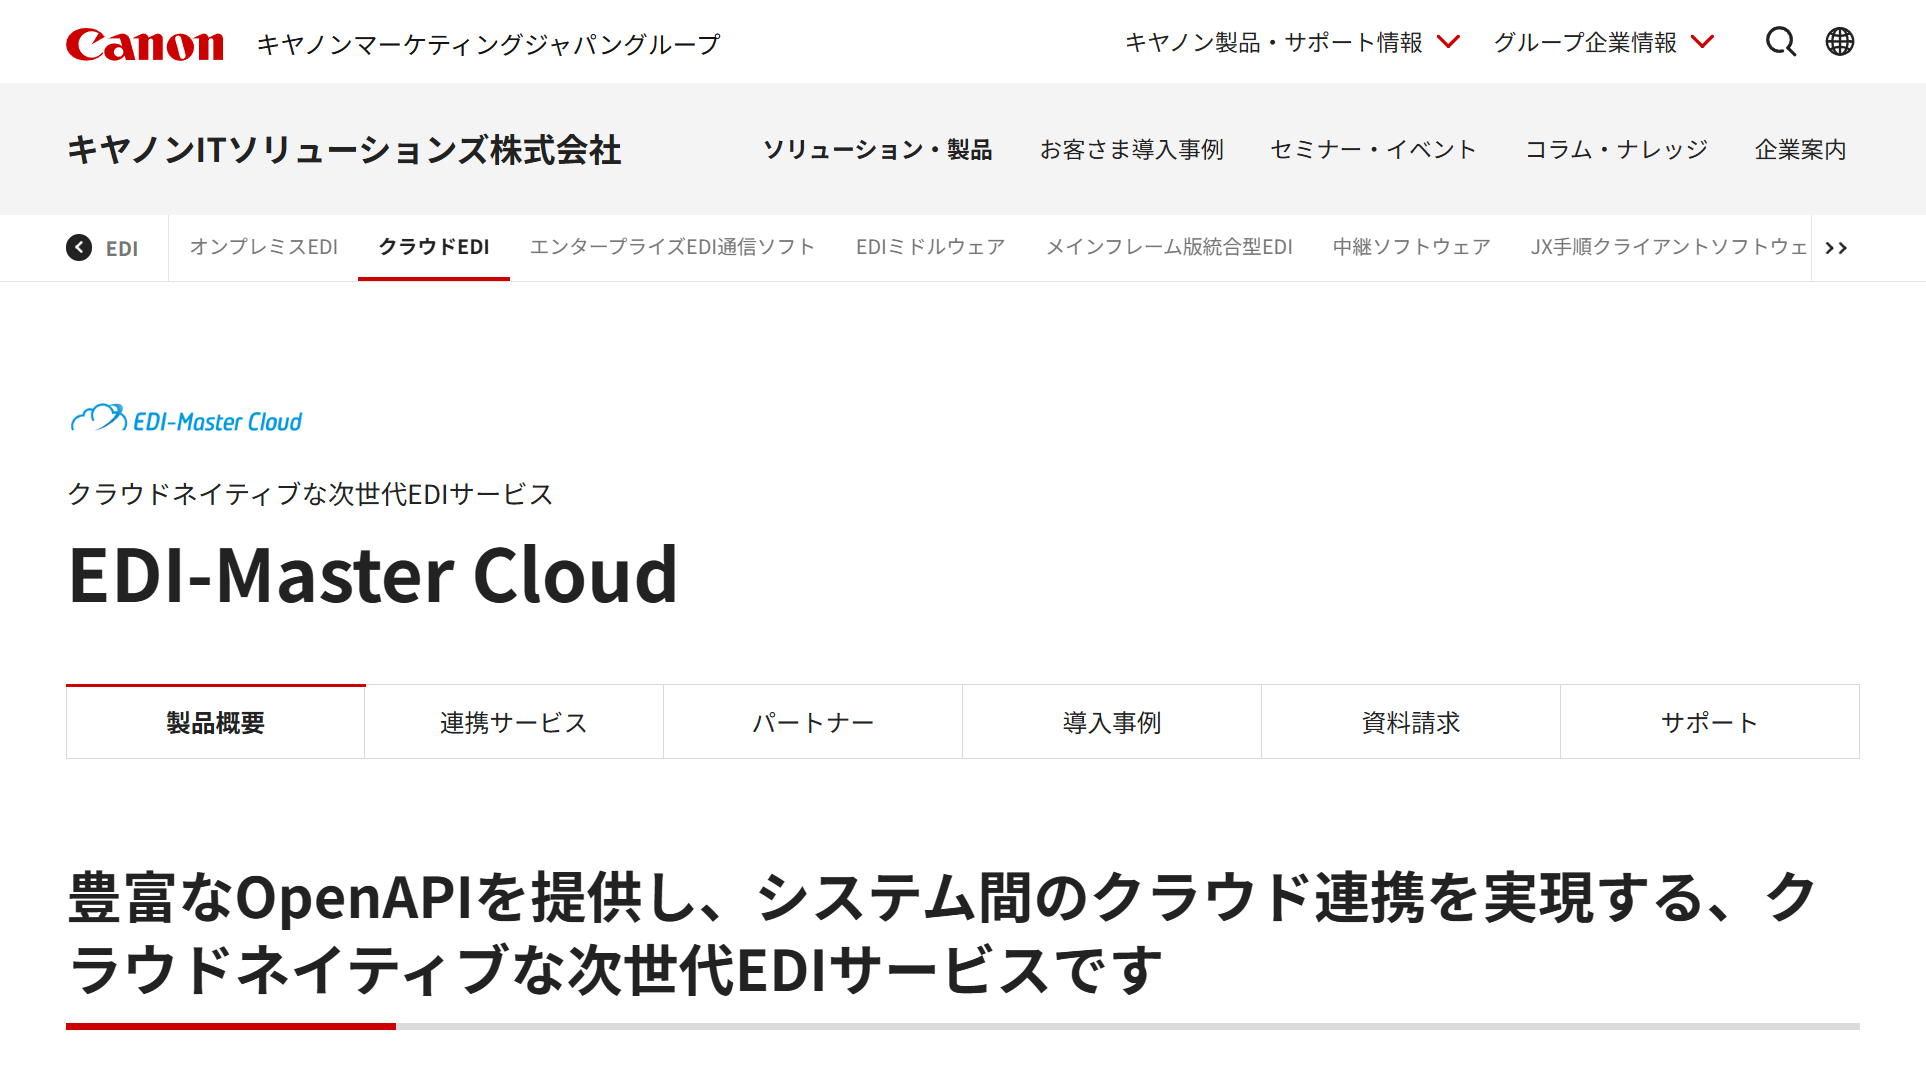Open the オンプレミスEDI page
Screen dimensions: 1926x1086
pyautogui.click(x=264, y=247)
